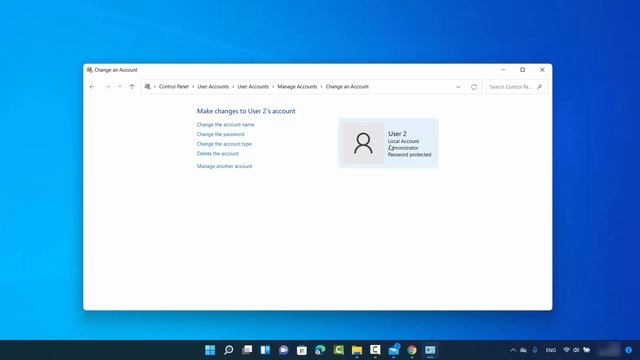This screenshot has width=640, height=360.
Task: Click the User 2 profile picture
Action: click(x=363, y=143)
